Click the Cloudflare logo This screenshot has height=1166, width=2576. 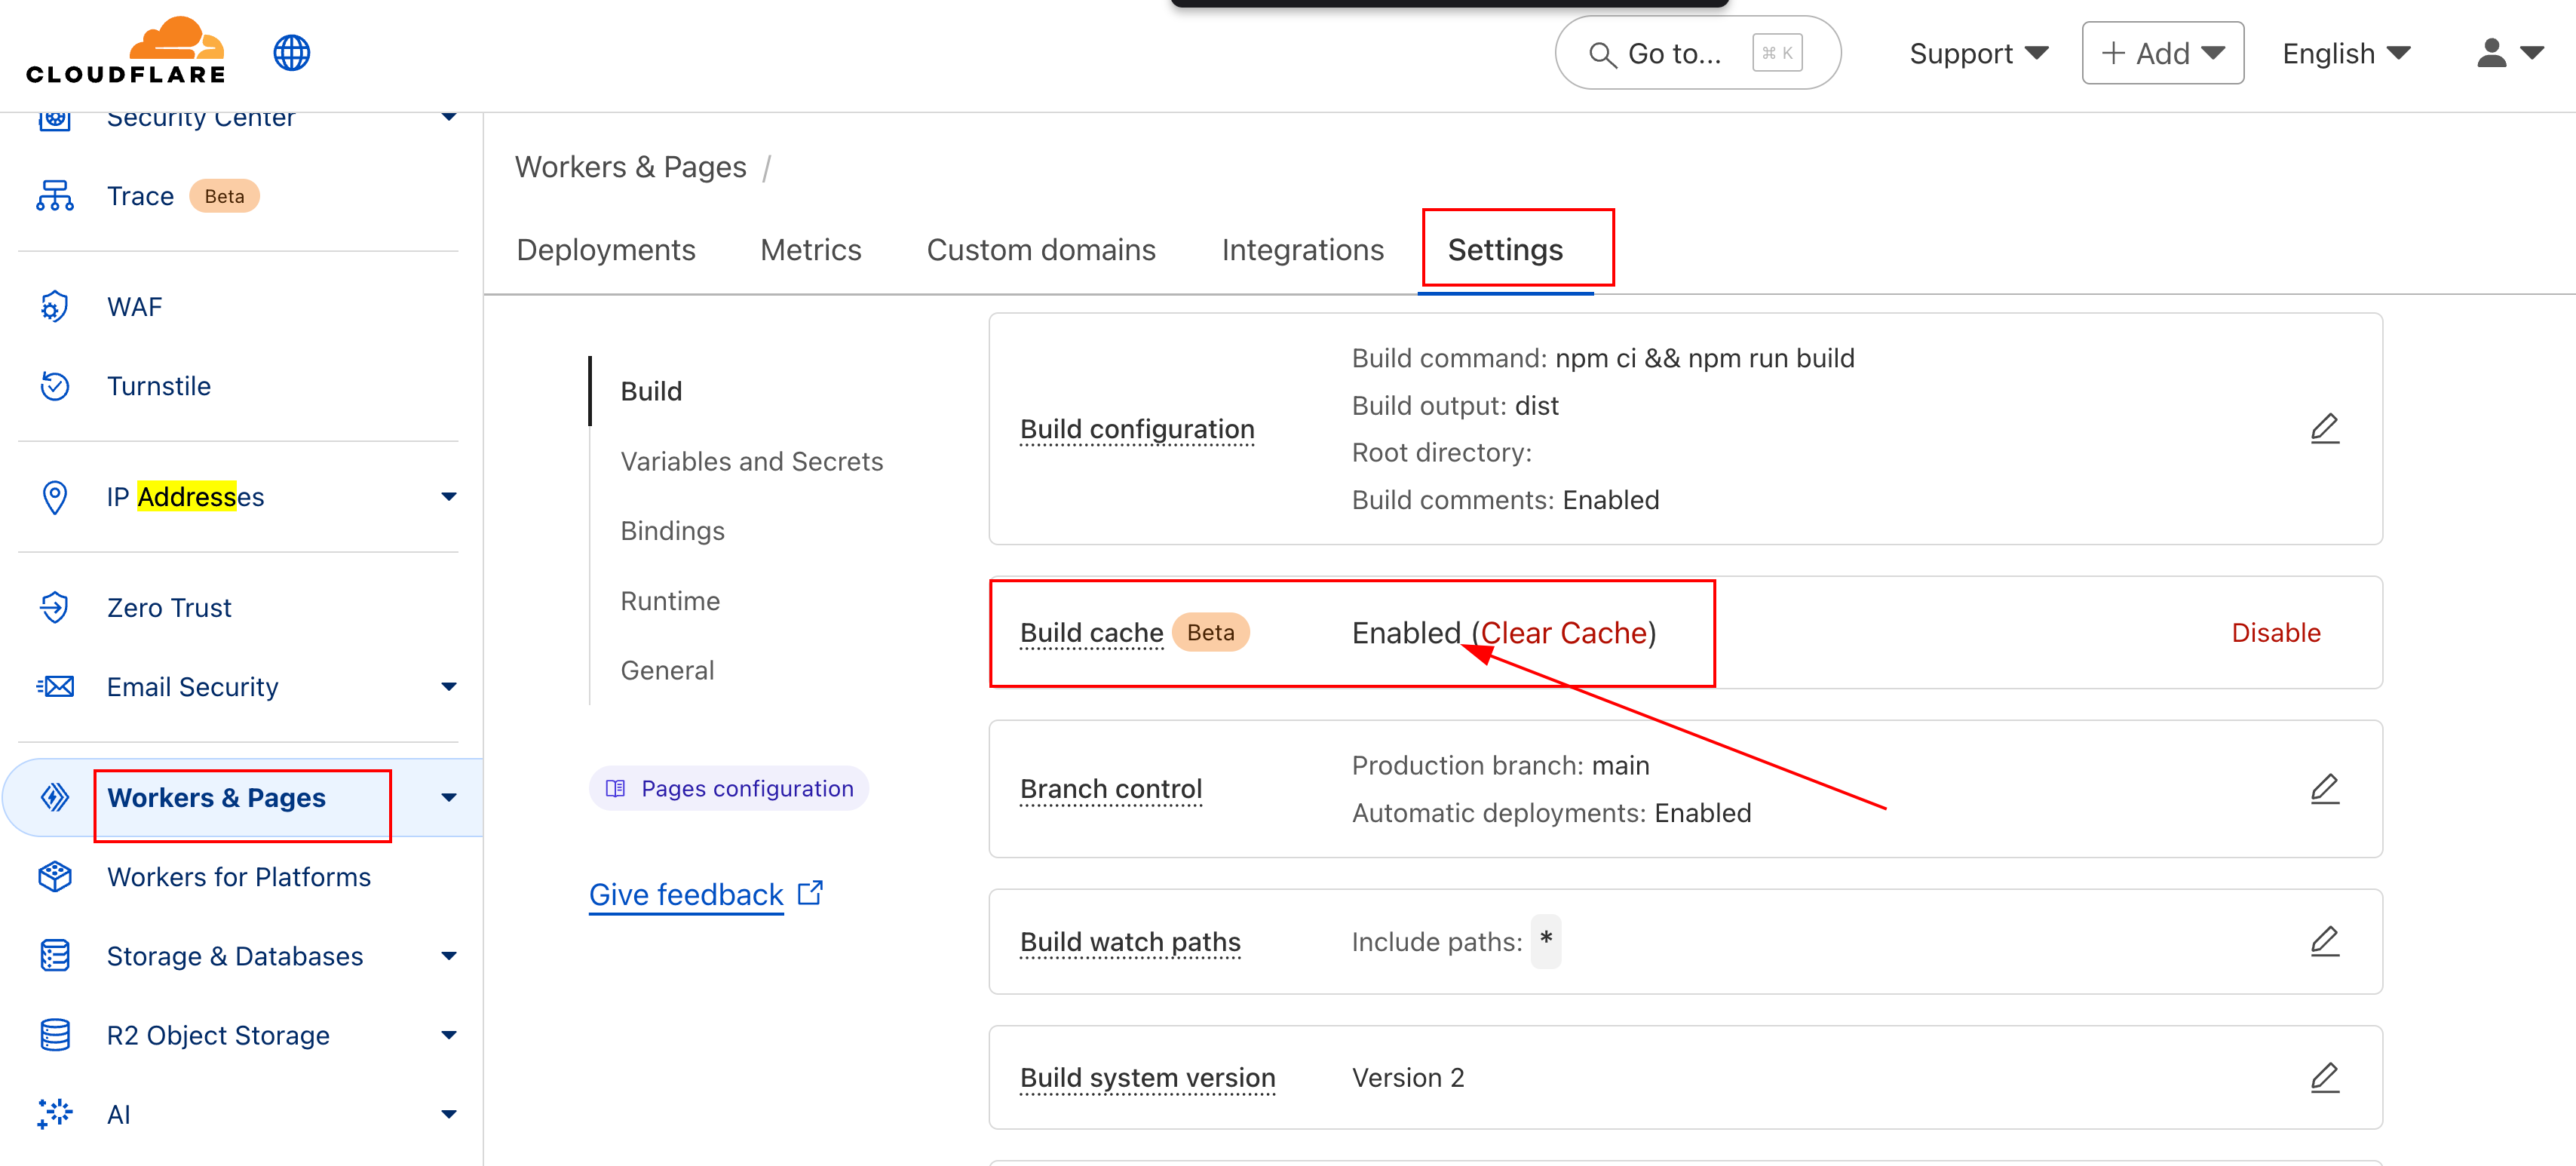(x=126, y=51)
